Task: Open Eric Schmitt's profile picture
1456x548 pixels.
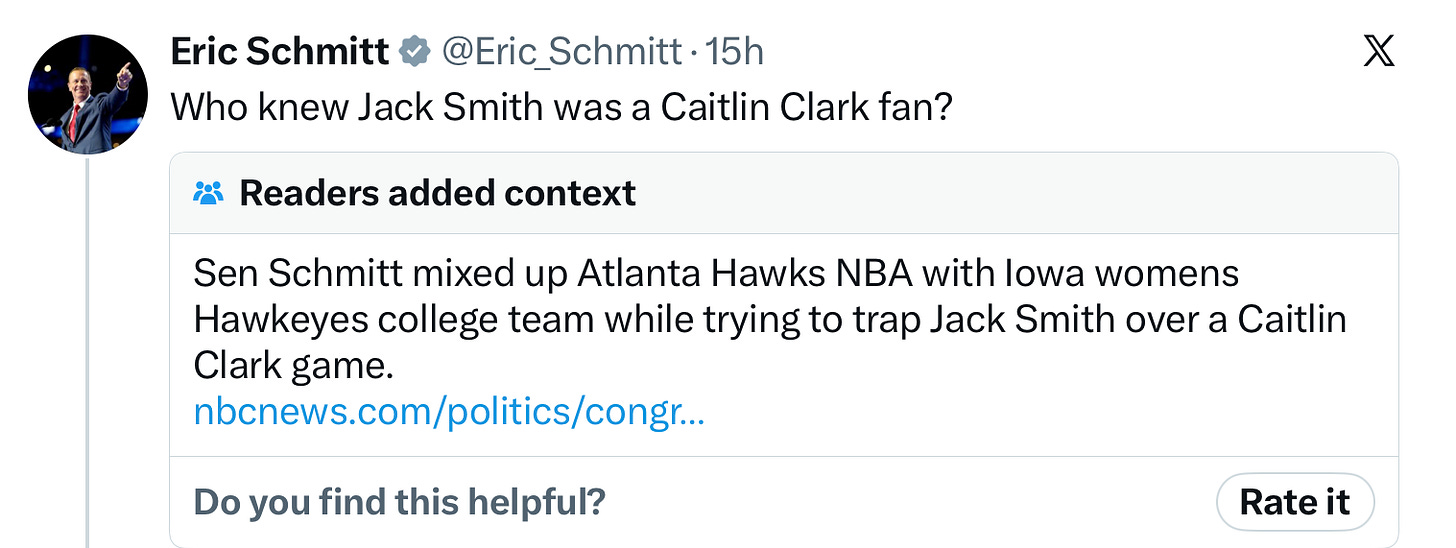Action: [x=88, y=96]
